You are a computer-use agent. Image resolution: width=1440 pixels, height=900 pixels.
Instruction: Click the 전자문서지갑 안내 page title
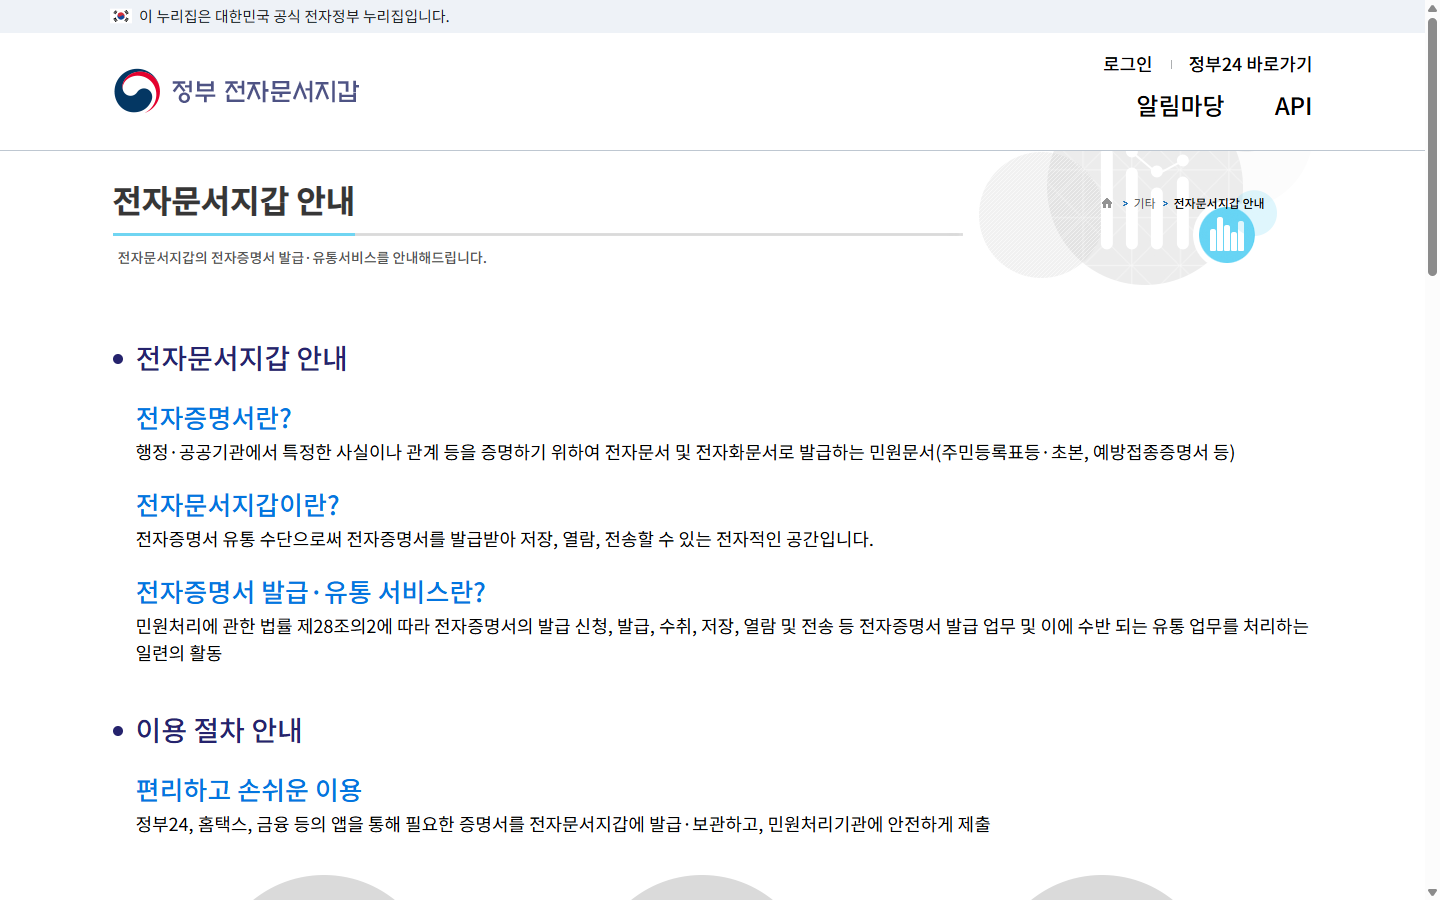(x=233, y=201)
